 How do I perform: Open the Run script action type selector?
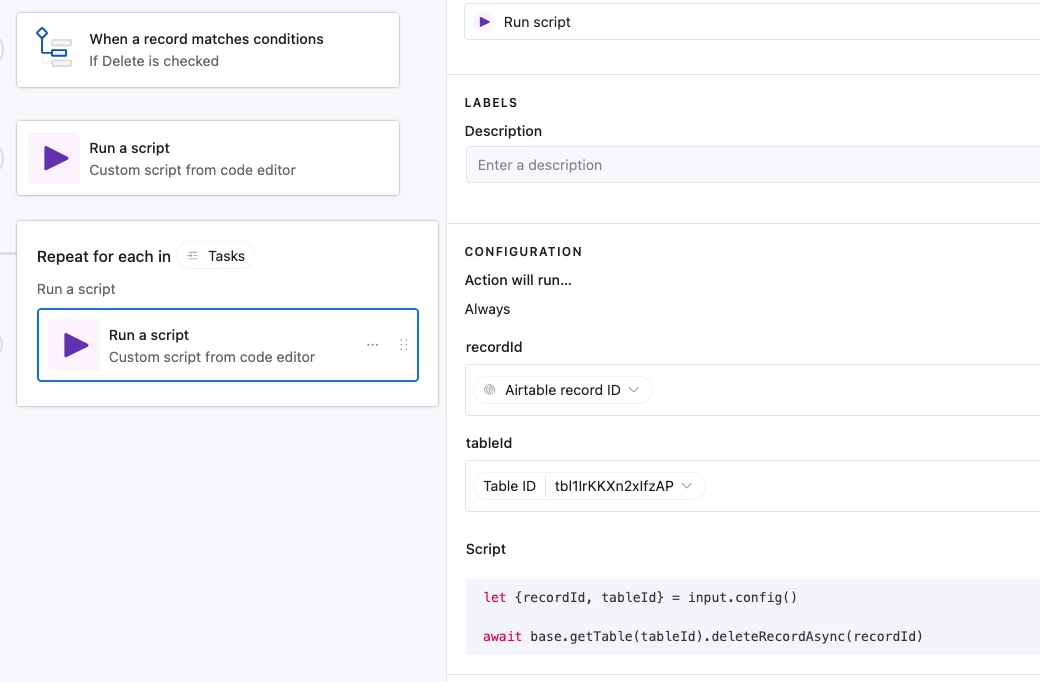point(750,22)
